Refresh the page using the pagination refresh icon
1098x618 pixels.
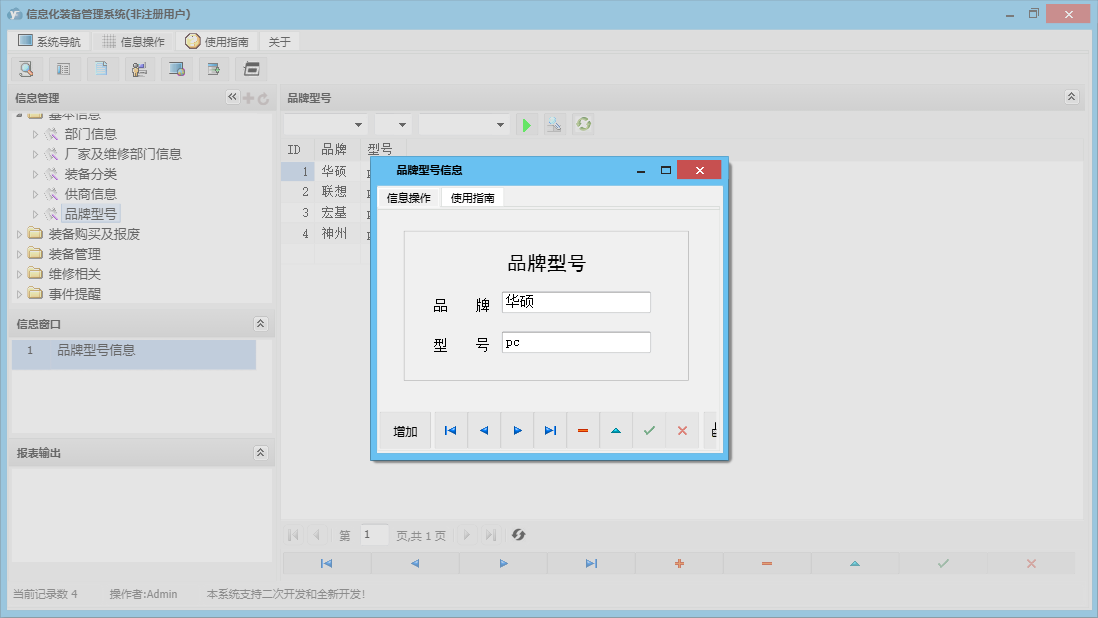coord(518,535)
